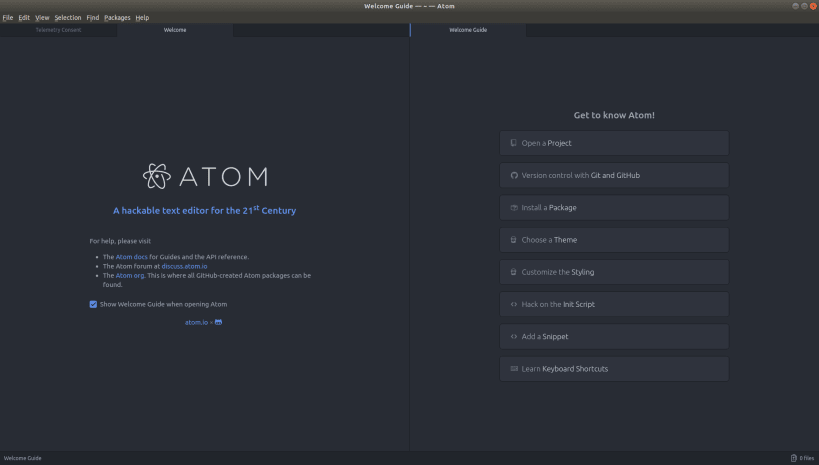Open the Help menu
819x465 pixels.
pyautogui.click(x=143, y=18)
